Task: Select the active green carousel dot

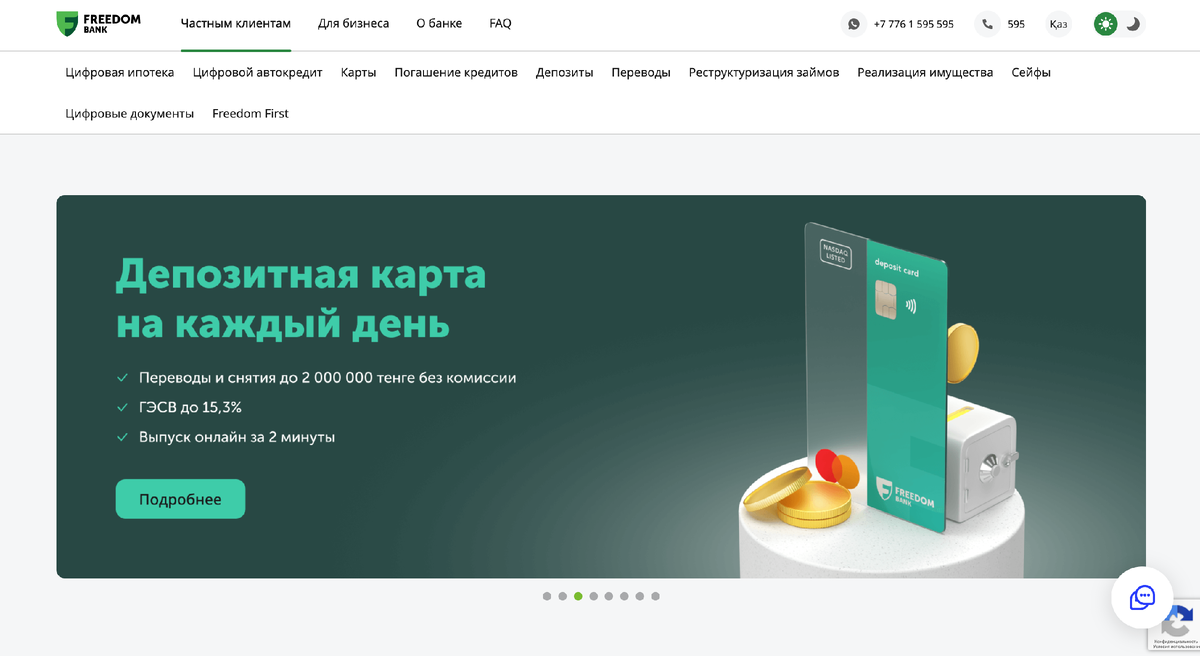Action: (578, 596)
